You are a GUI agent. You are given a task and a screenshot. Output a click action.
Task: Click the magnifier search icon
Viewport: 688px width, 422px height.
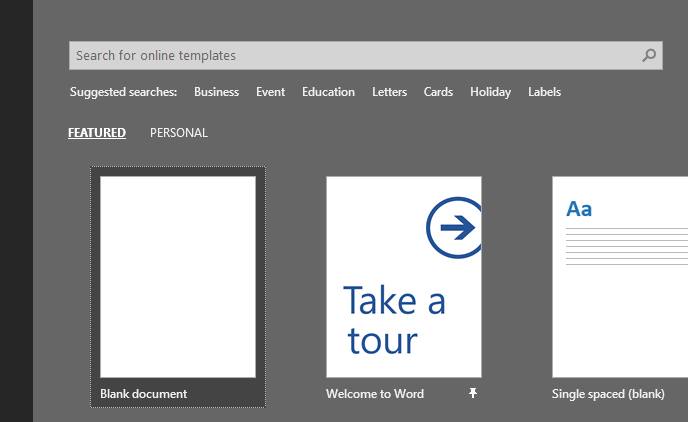(649, 55)
